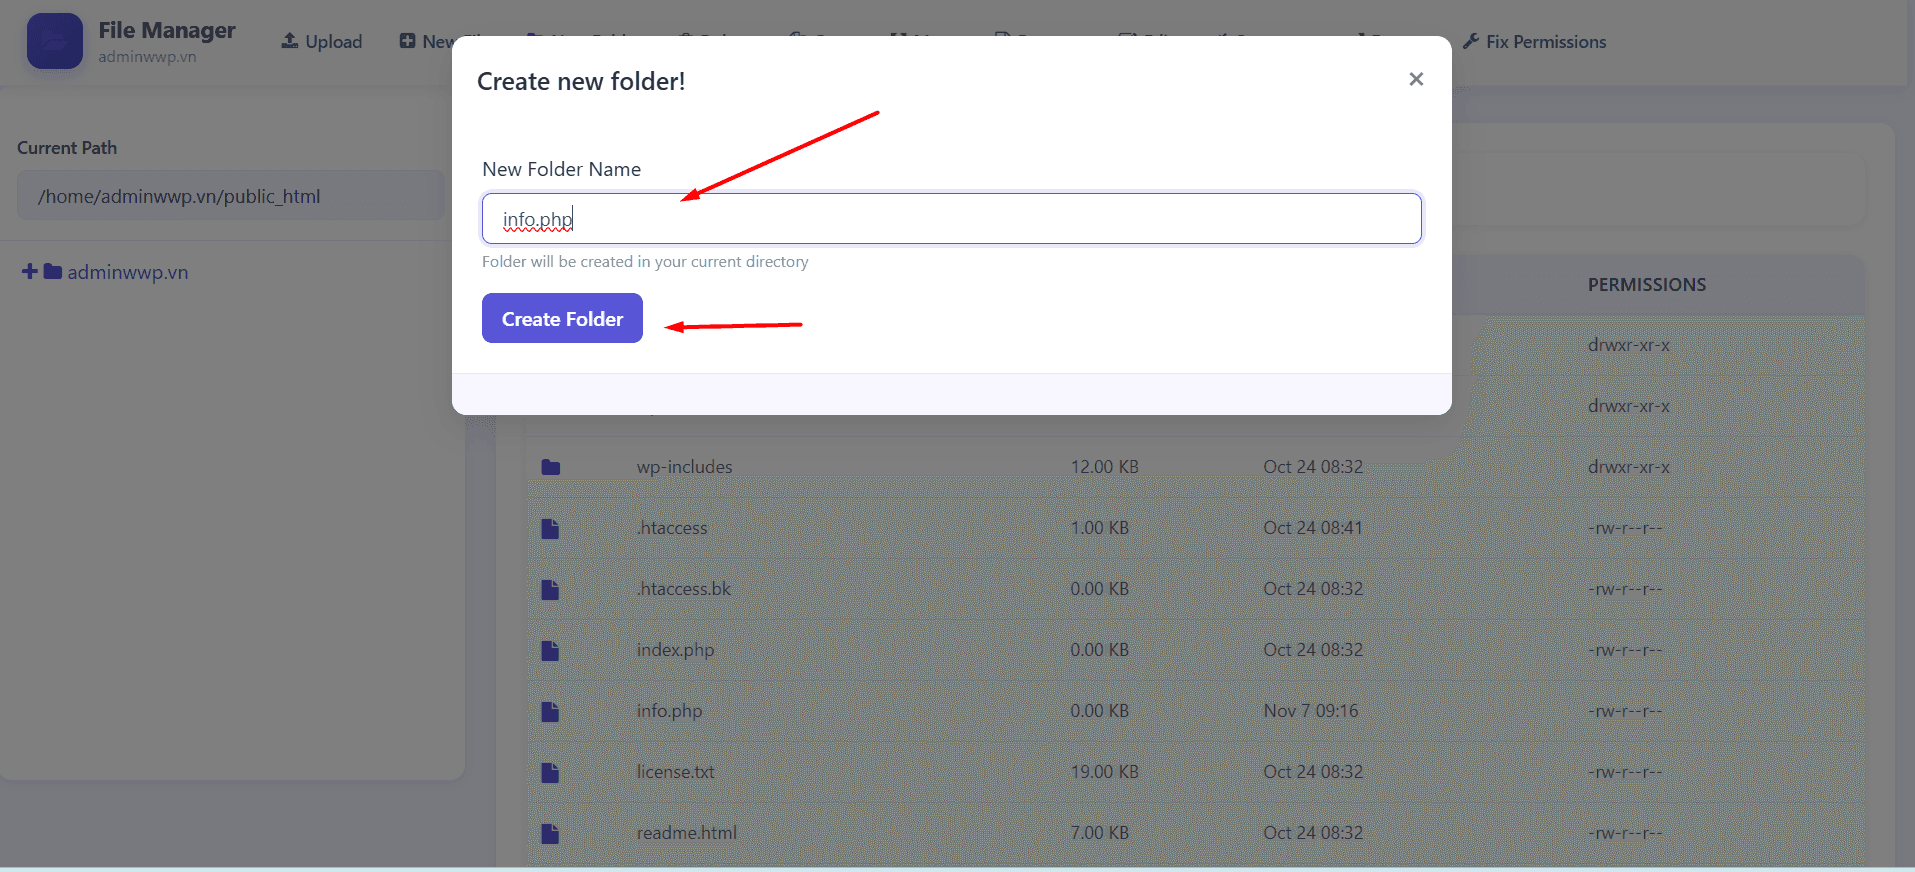The height and width of the screenshot is (872, 1915).
Task: Open the wp-includes folder name
Action: pos(684,467)
